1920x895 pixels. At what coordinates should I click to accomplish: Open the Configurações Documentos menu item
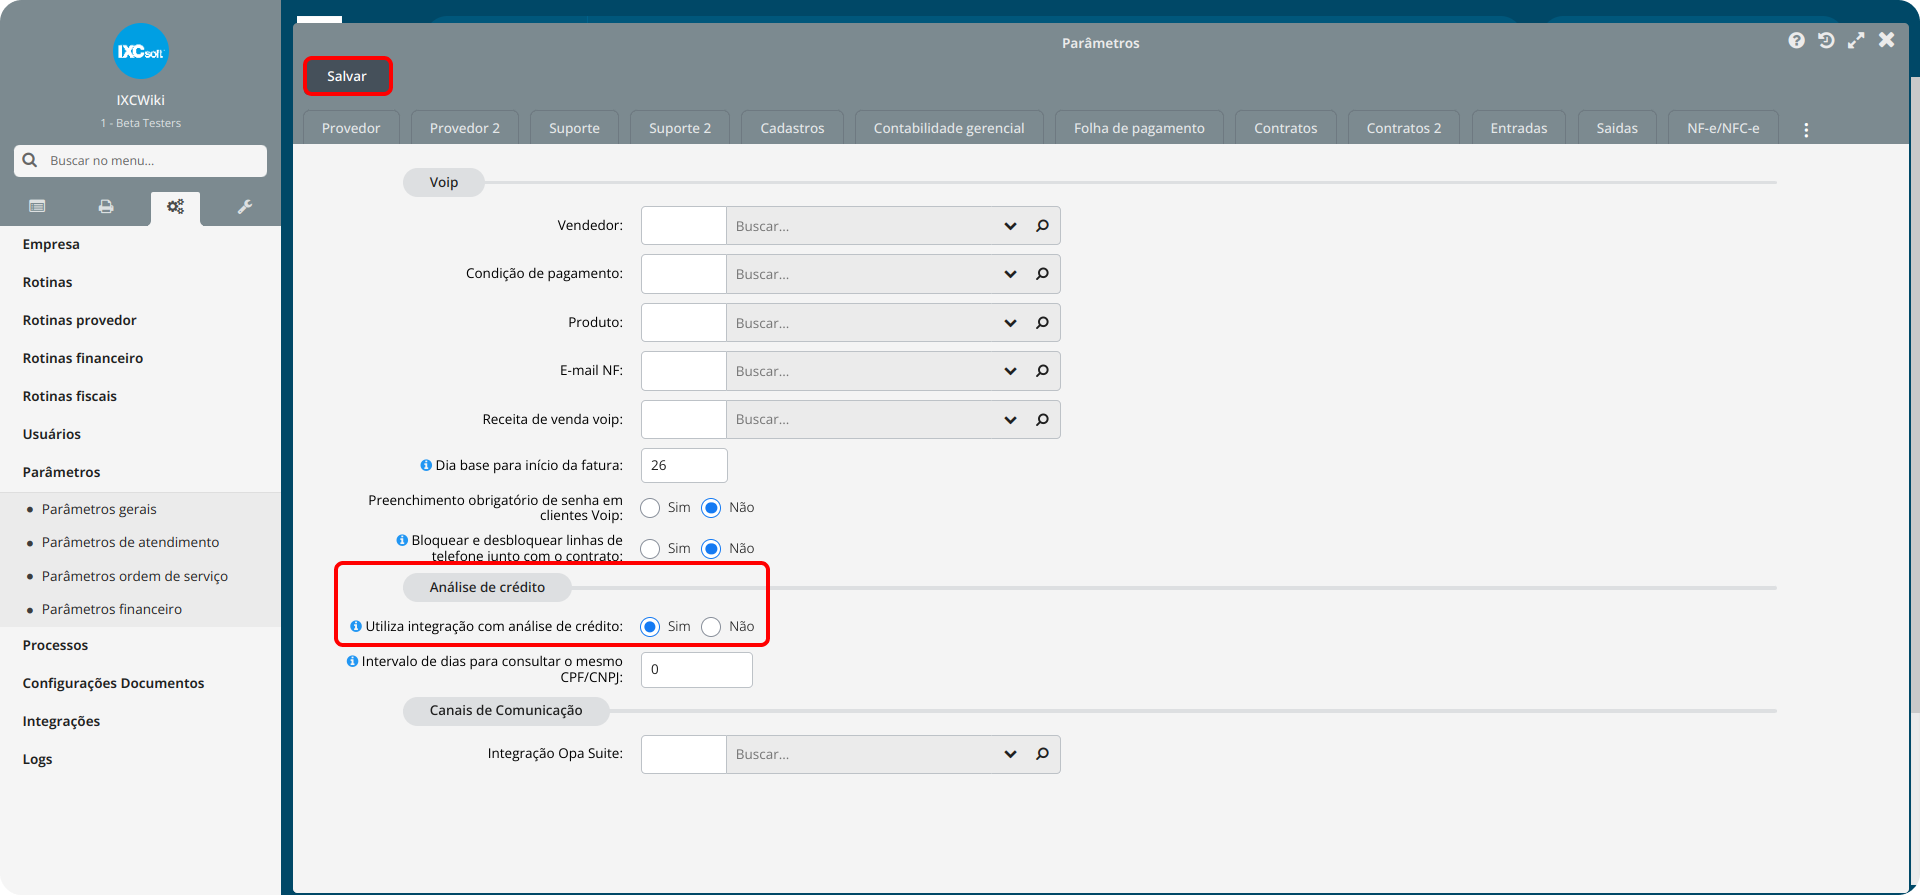click(x=113, y=683)
